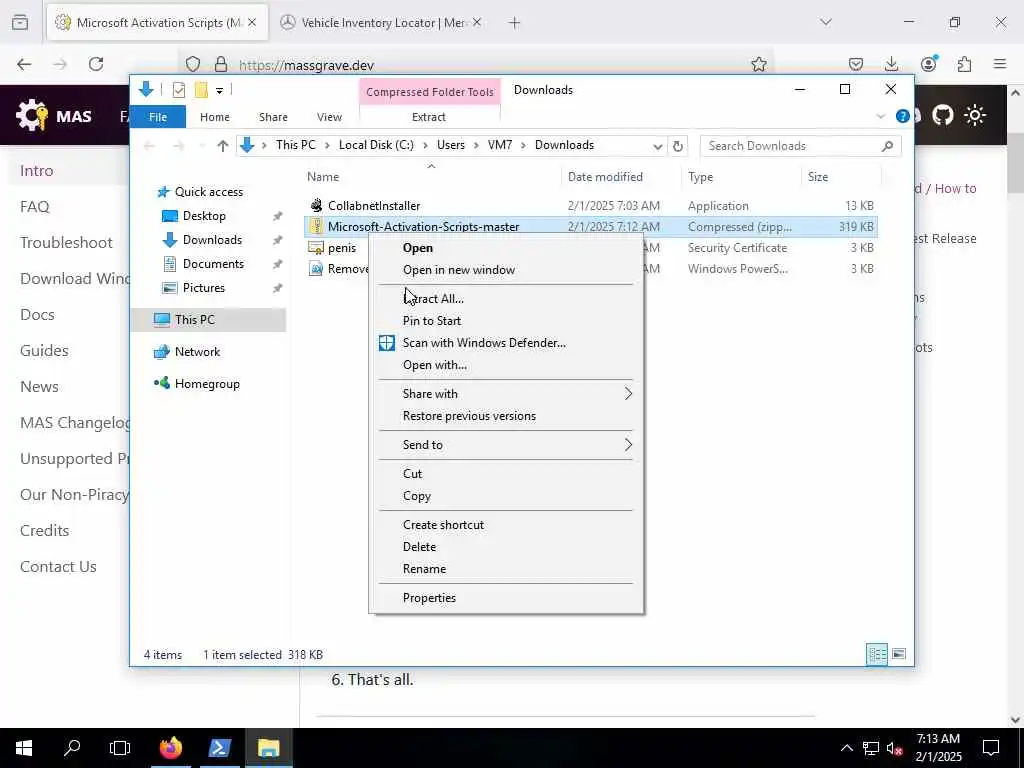Open Contact Us sidebar link
This screenshot has height=768, width=1024.
click(58, 566)
